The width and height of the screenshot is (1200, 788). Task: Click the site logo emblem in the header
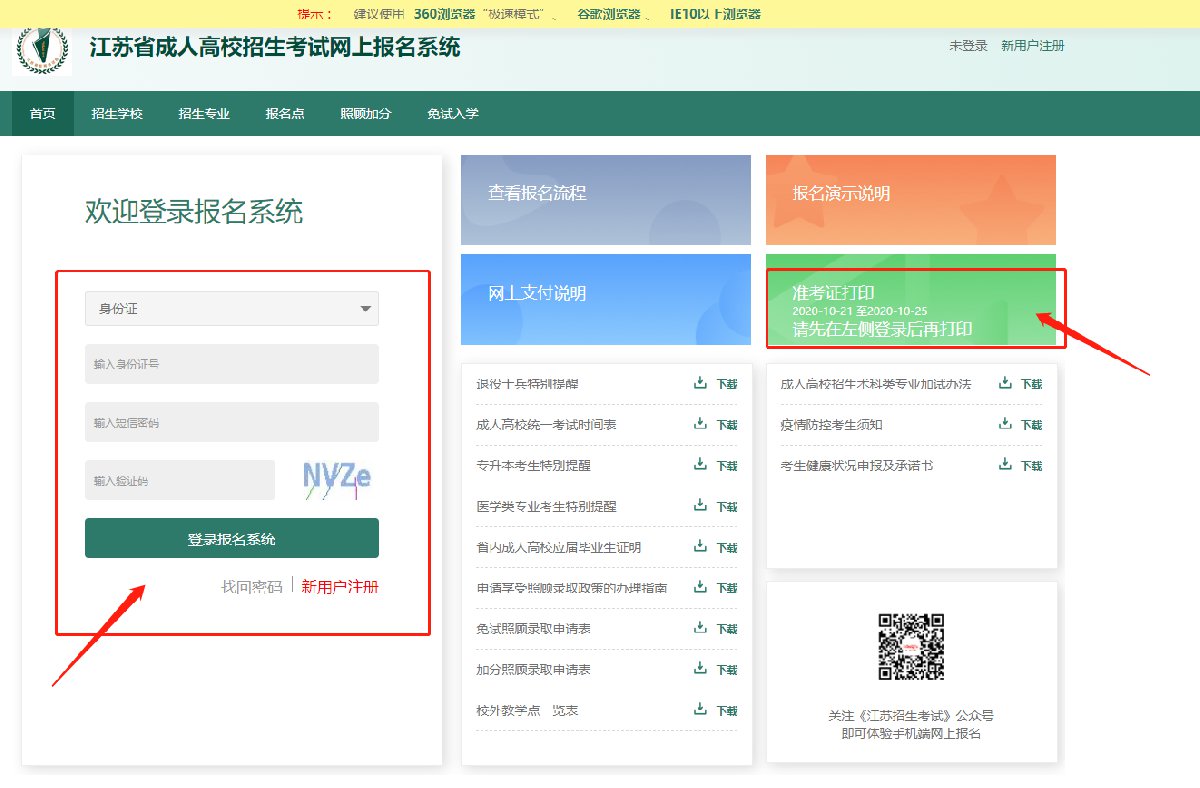tap(42, 49)
